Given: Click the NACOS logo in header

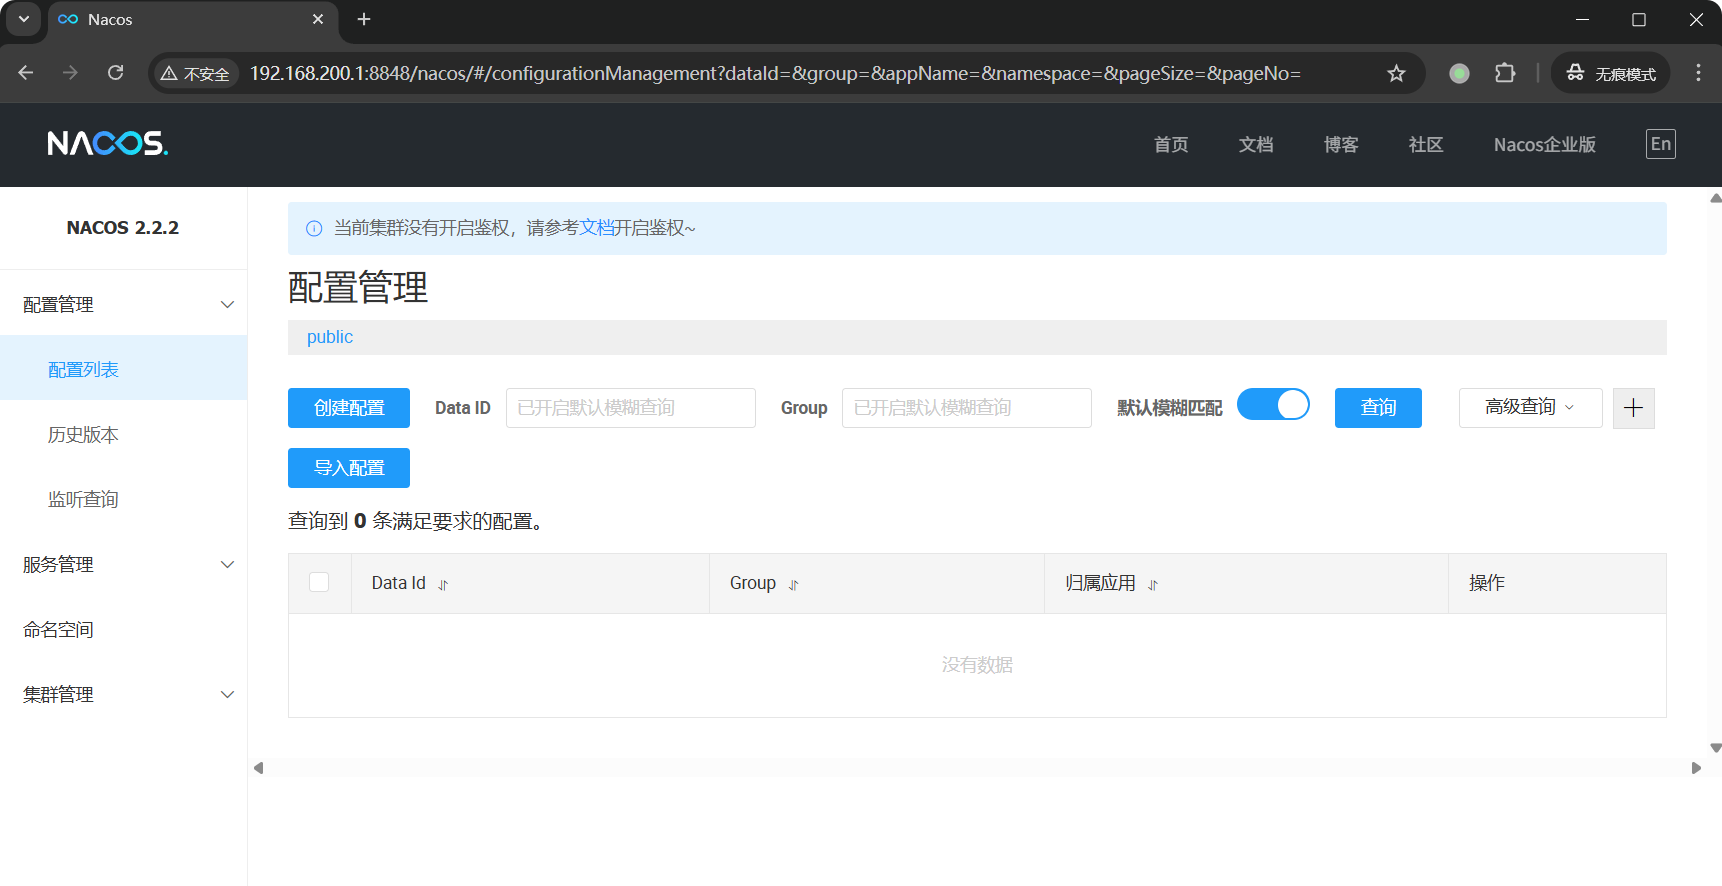Looking at the screenshot, I should click(x=108, y=144).
